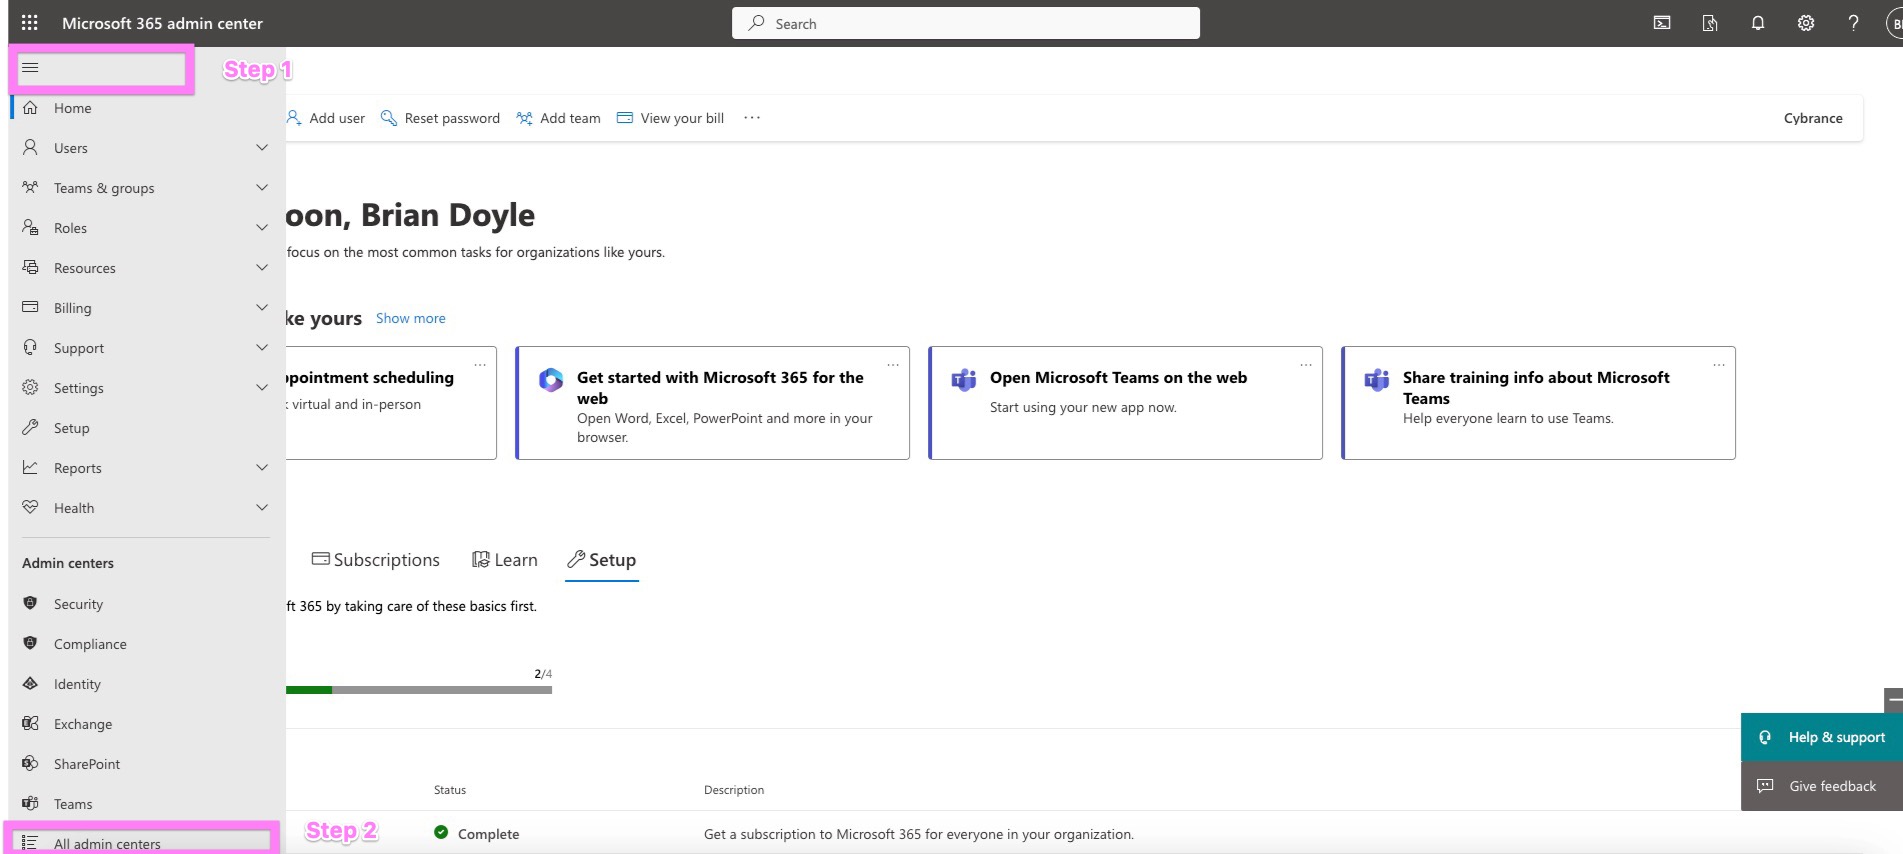The image size is (1903, 854).
Task: Open Microsoft Teams on the web card
Action: click(1125, 403)
